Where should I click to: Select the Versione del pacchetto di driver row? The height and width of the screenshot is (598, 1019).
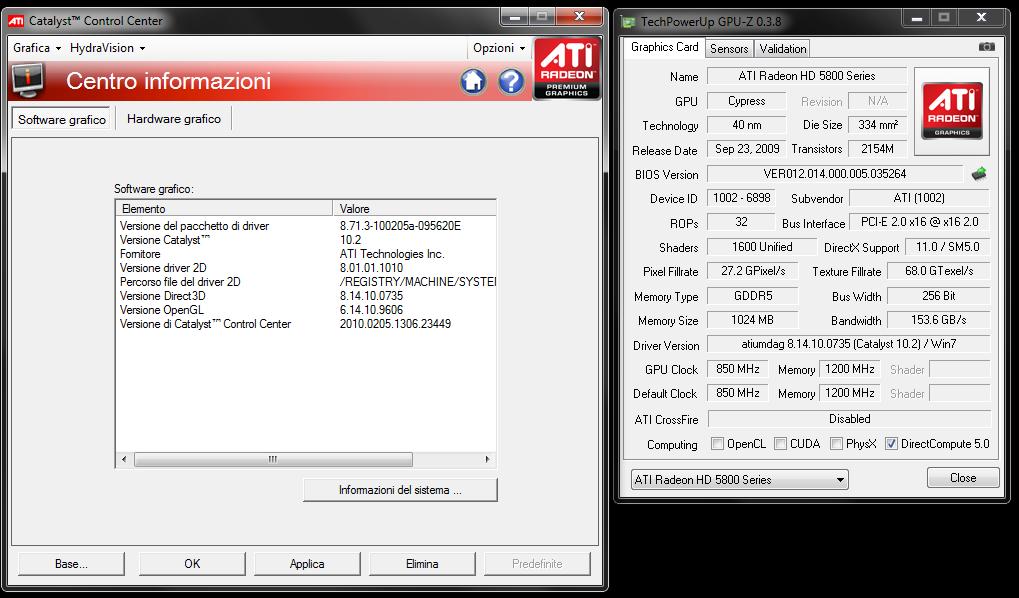[306, 226]
